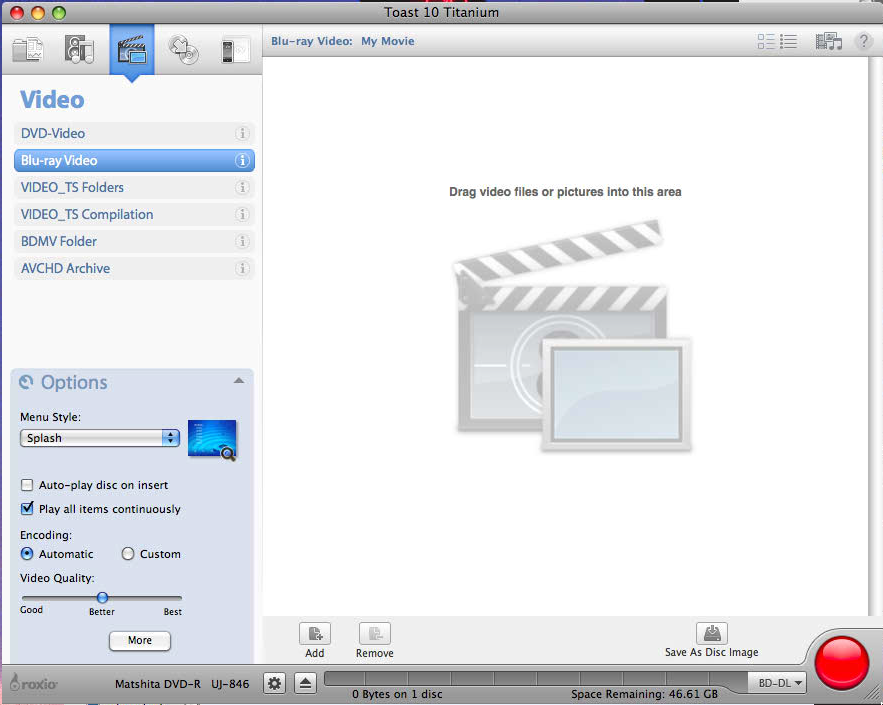Click the More options button
This screenshot has height=705, width=883.
pos(140,641)
